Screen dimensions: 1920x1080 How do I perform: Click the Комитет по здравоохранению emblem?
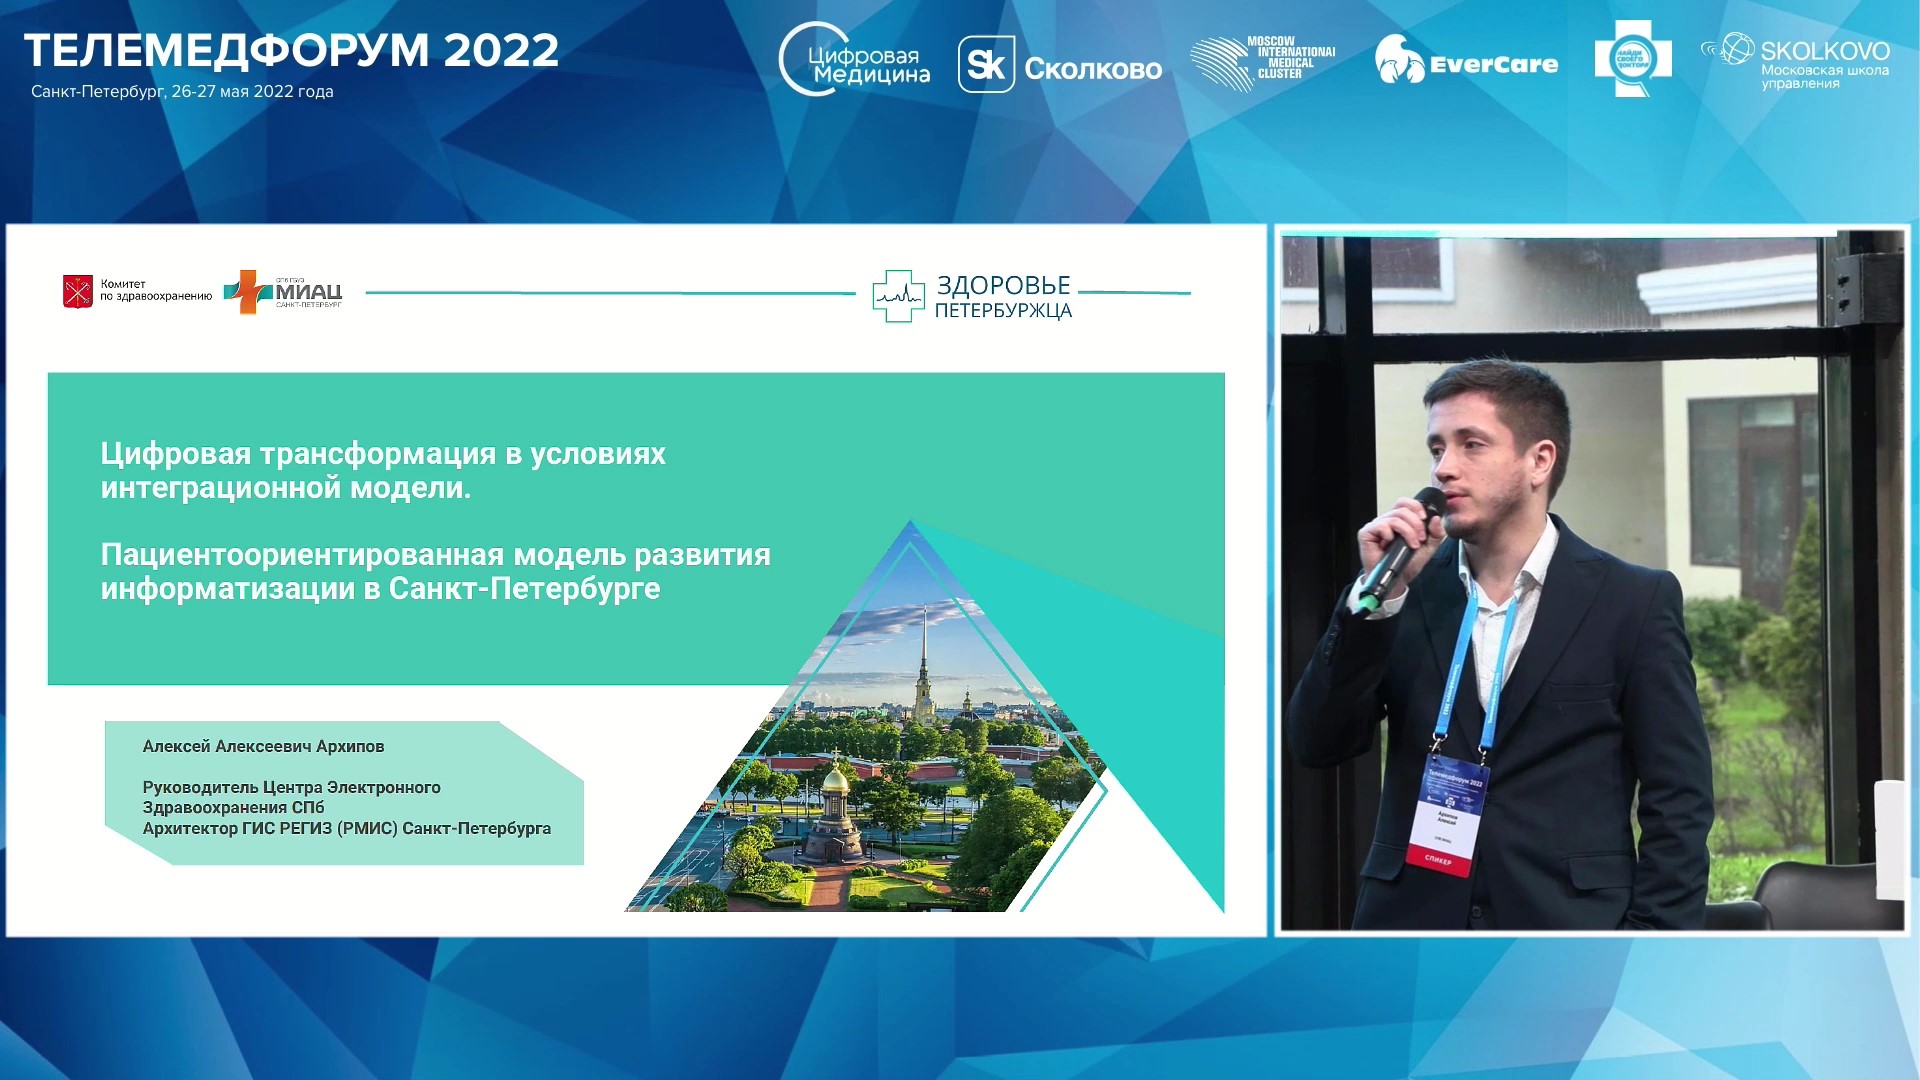click(x=78, y=291)
